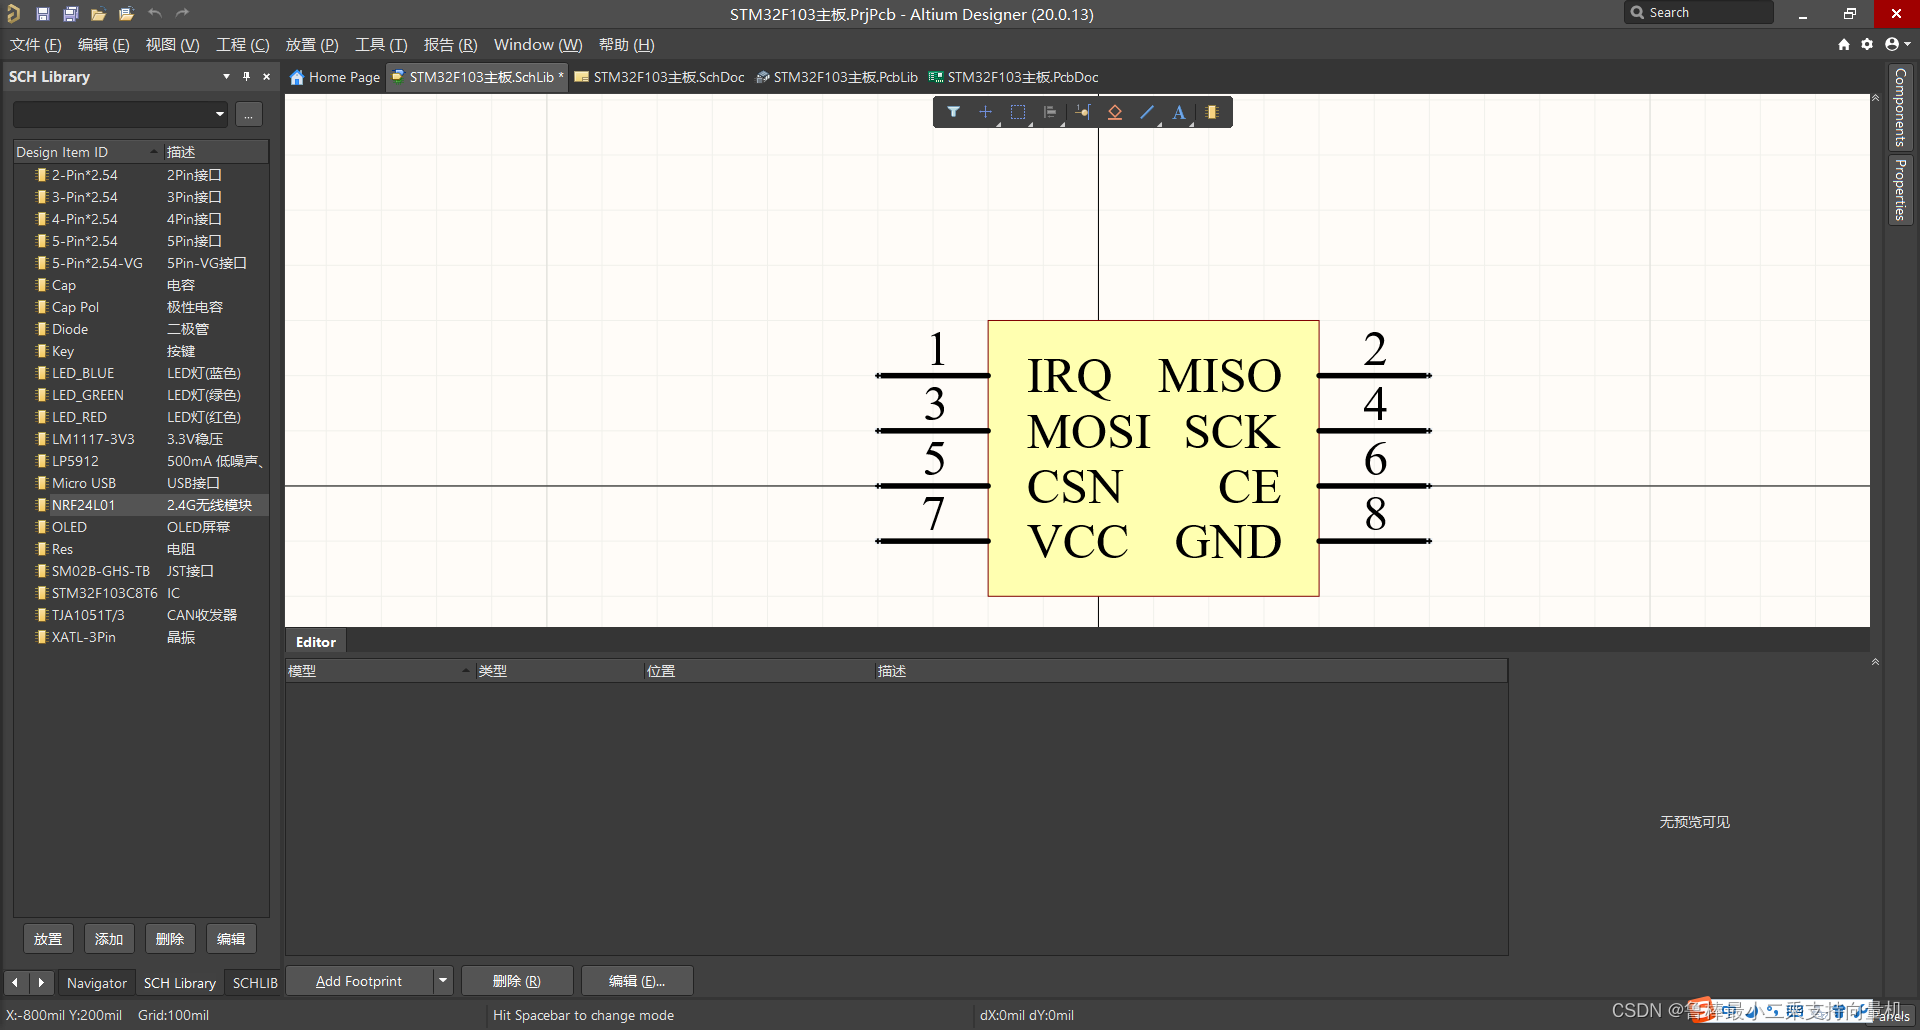
Task: Select the dashed rectangle selection tool
Action: [x=1018, y=112]
